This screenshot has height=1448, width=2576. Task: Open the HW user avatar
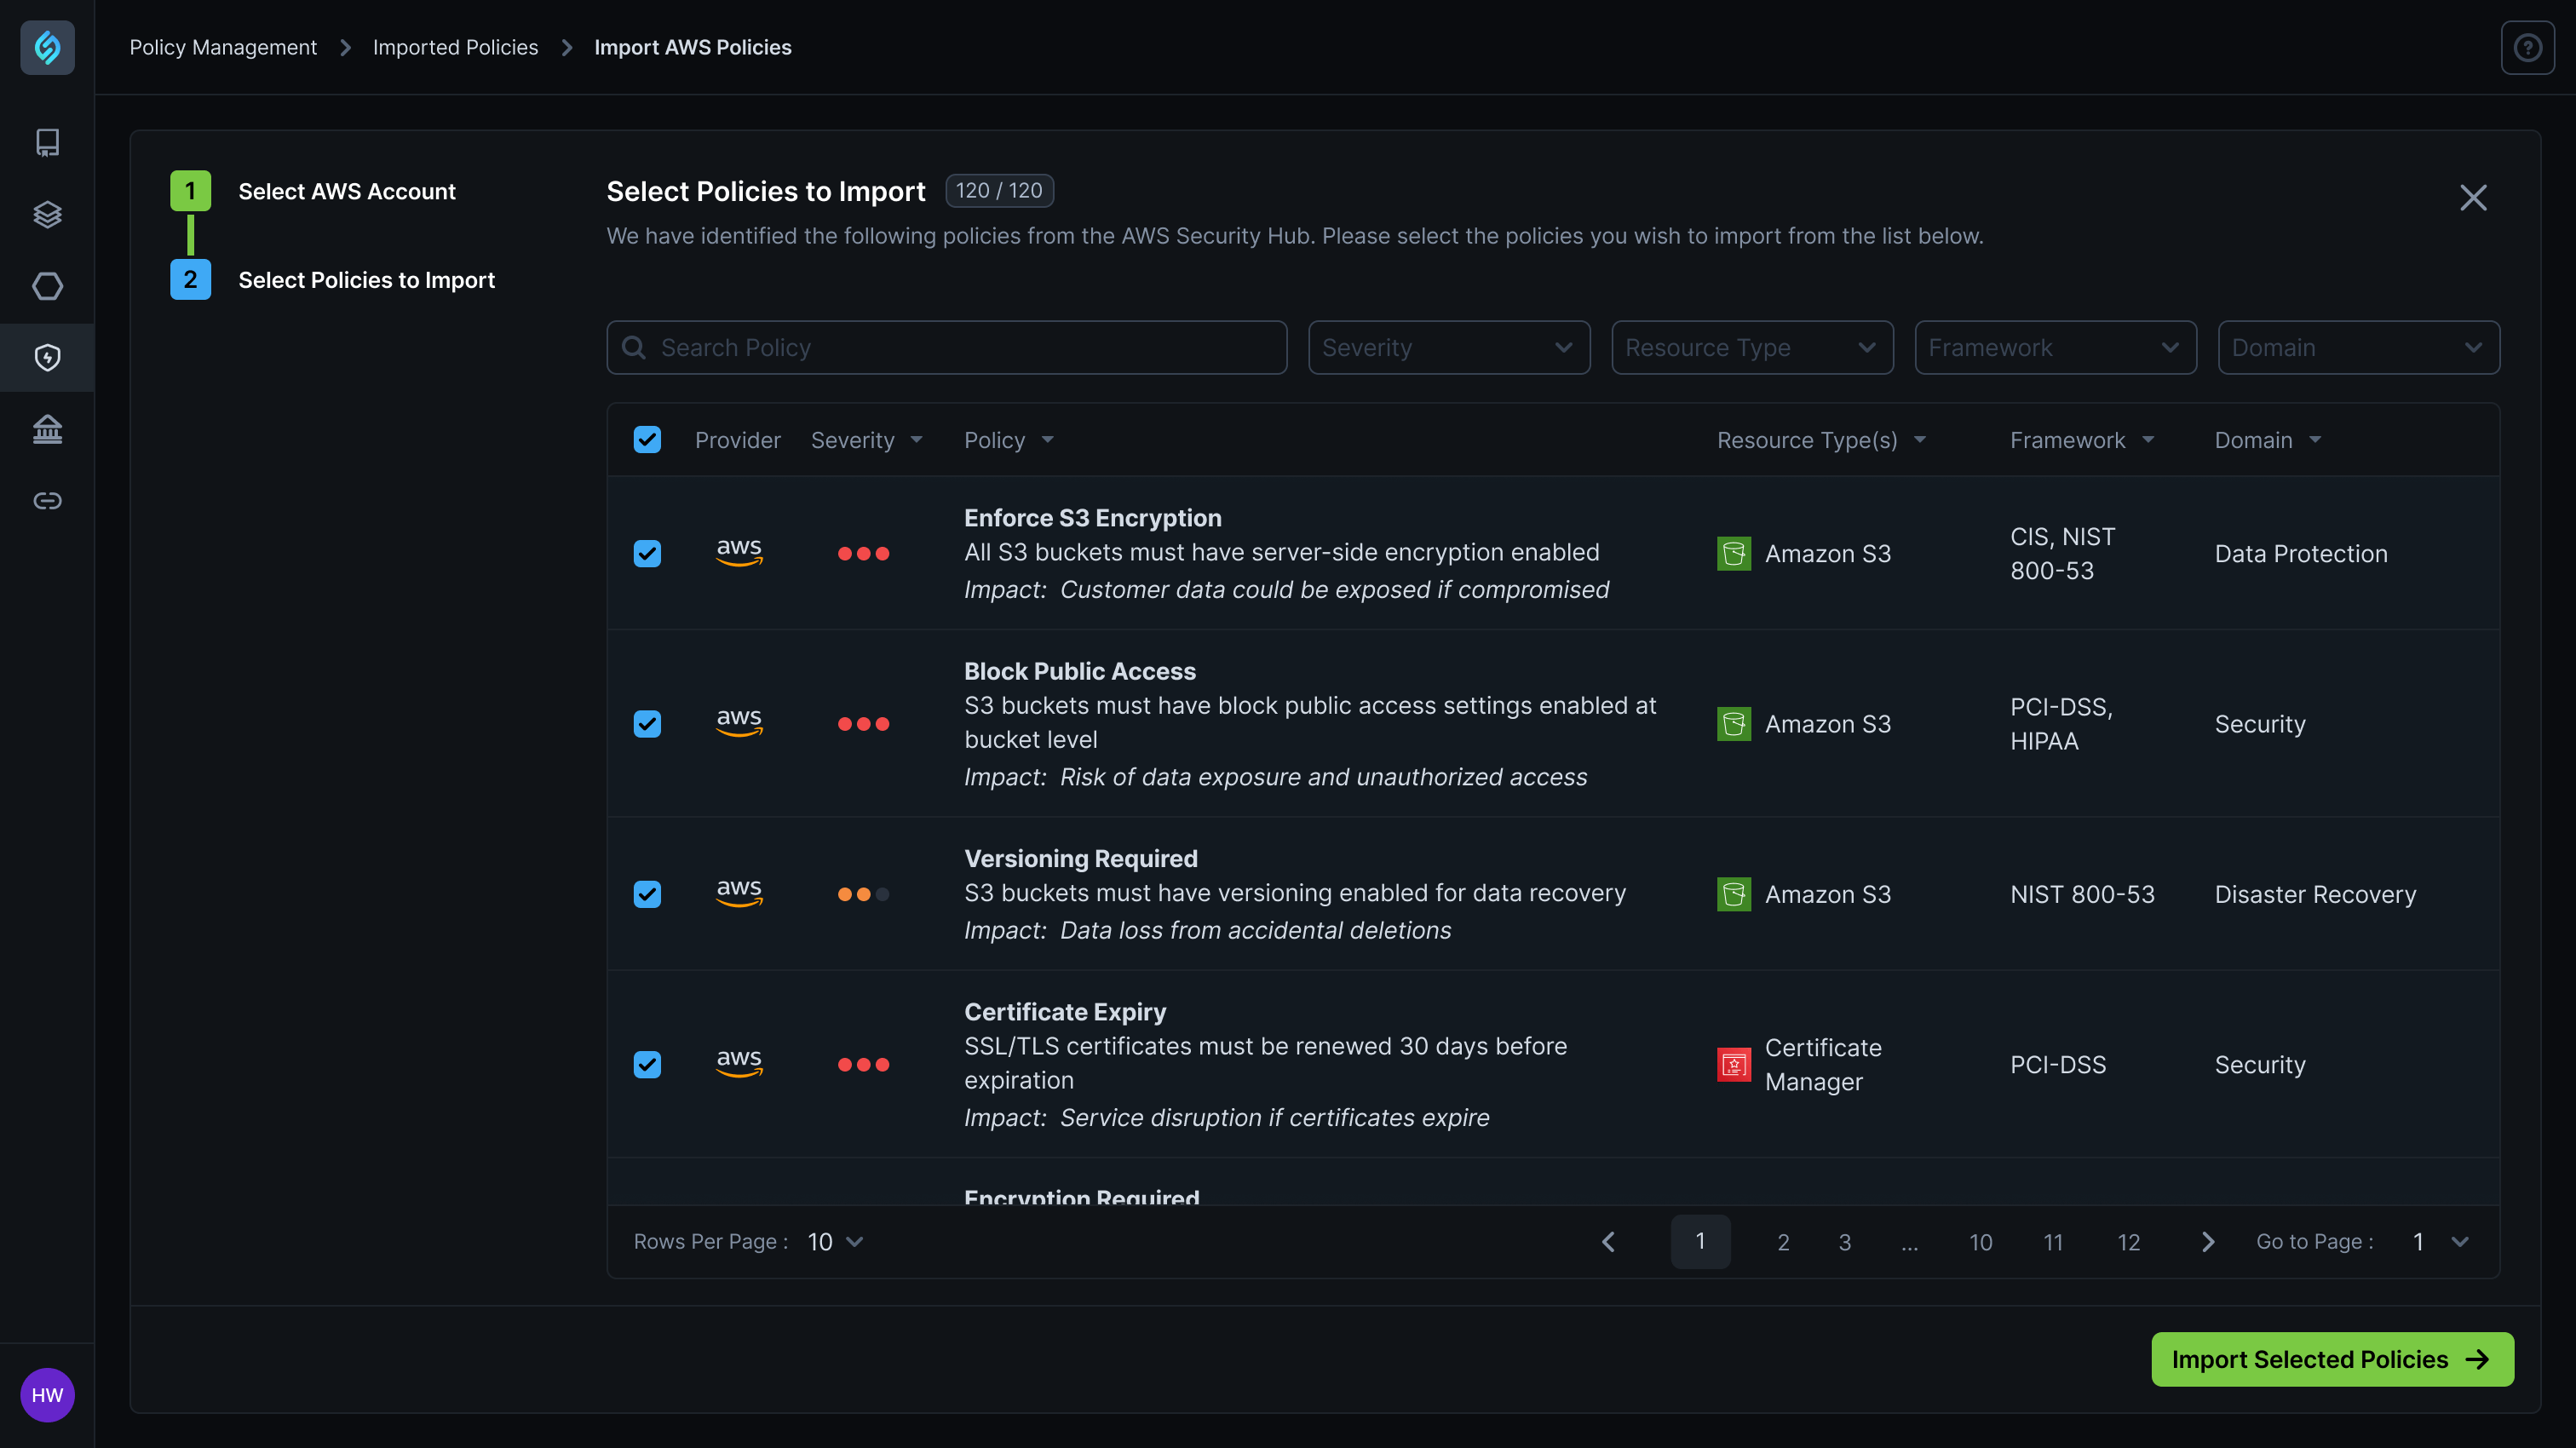(x=47, y=1395)
